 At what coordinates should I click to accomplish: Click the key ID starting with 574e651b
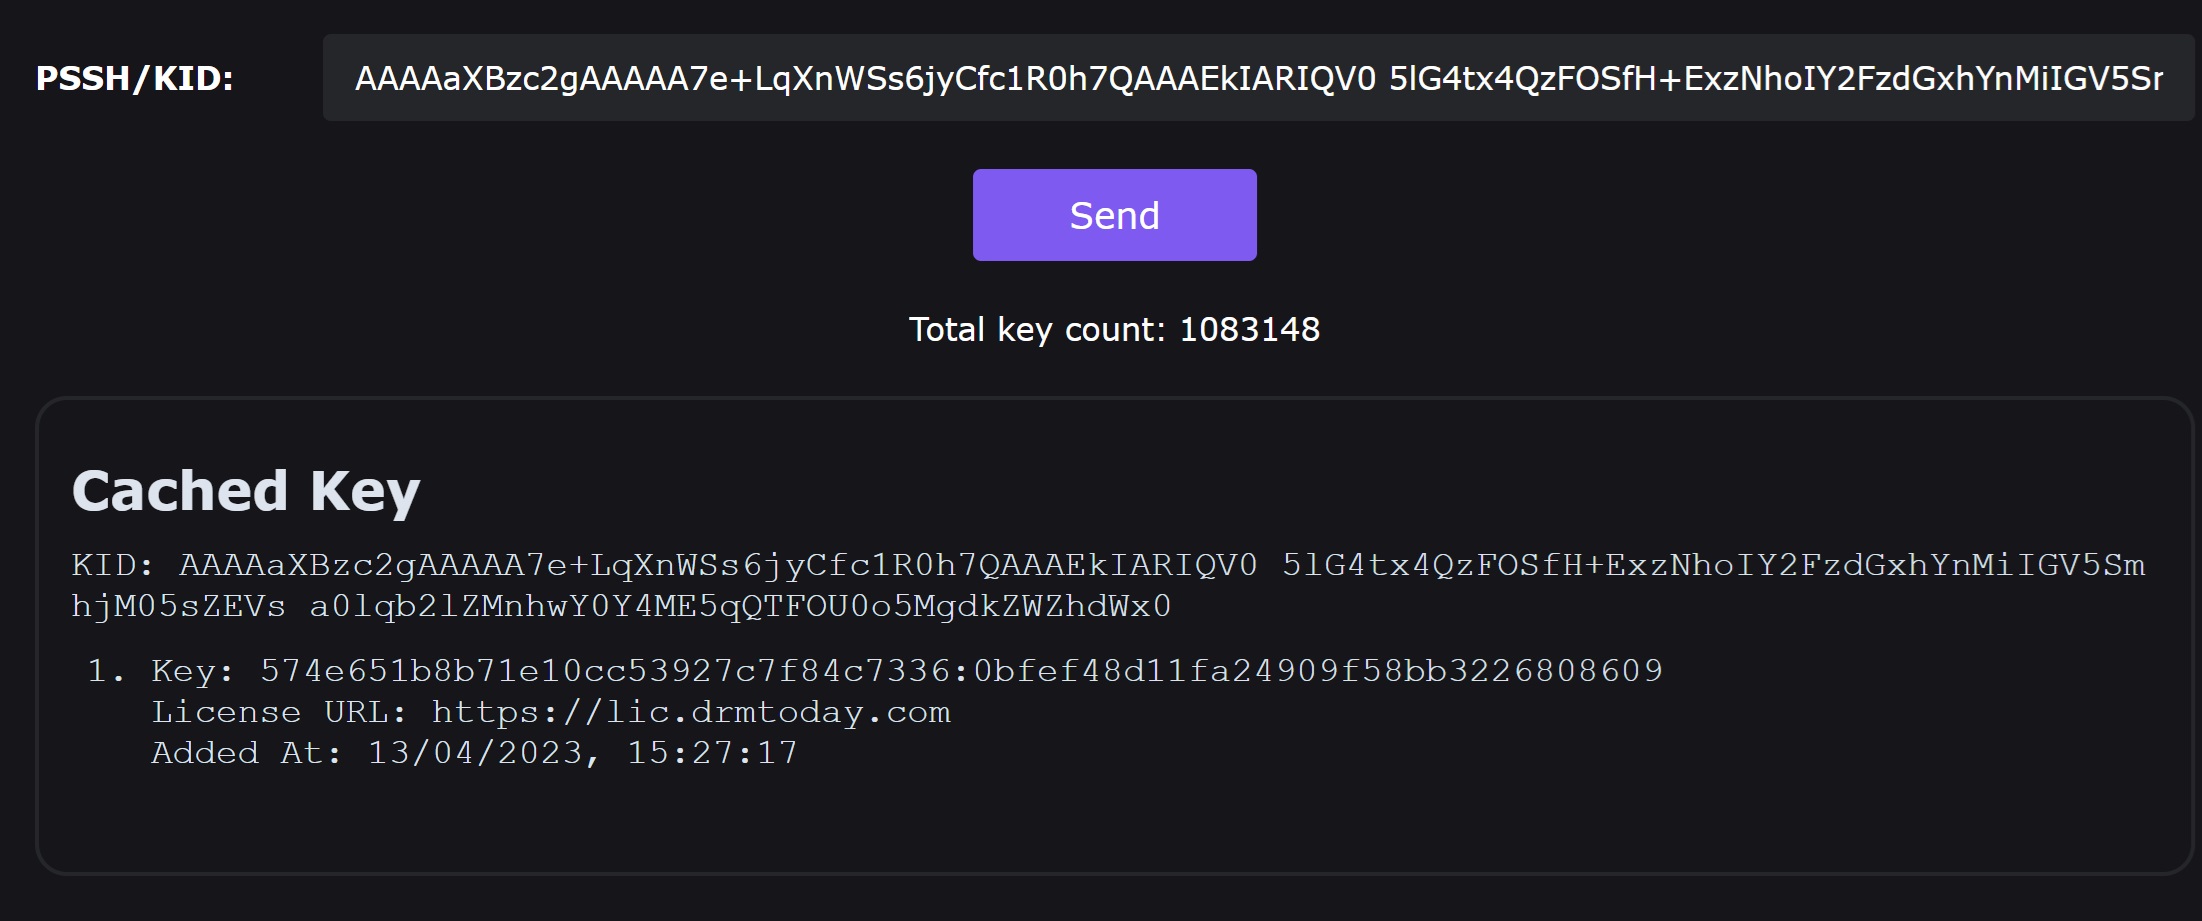pos(608,670)
